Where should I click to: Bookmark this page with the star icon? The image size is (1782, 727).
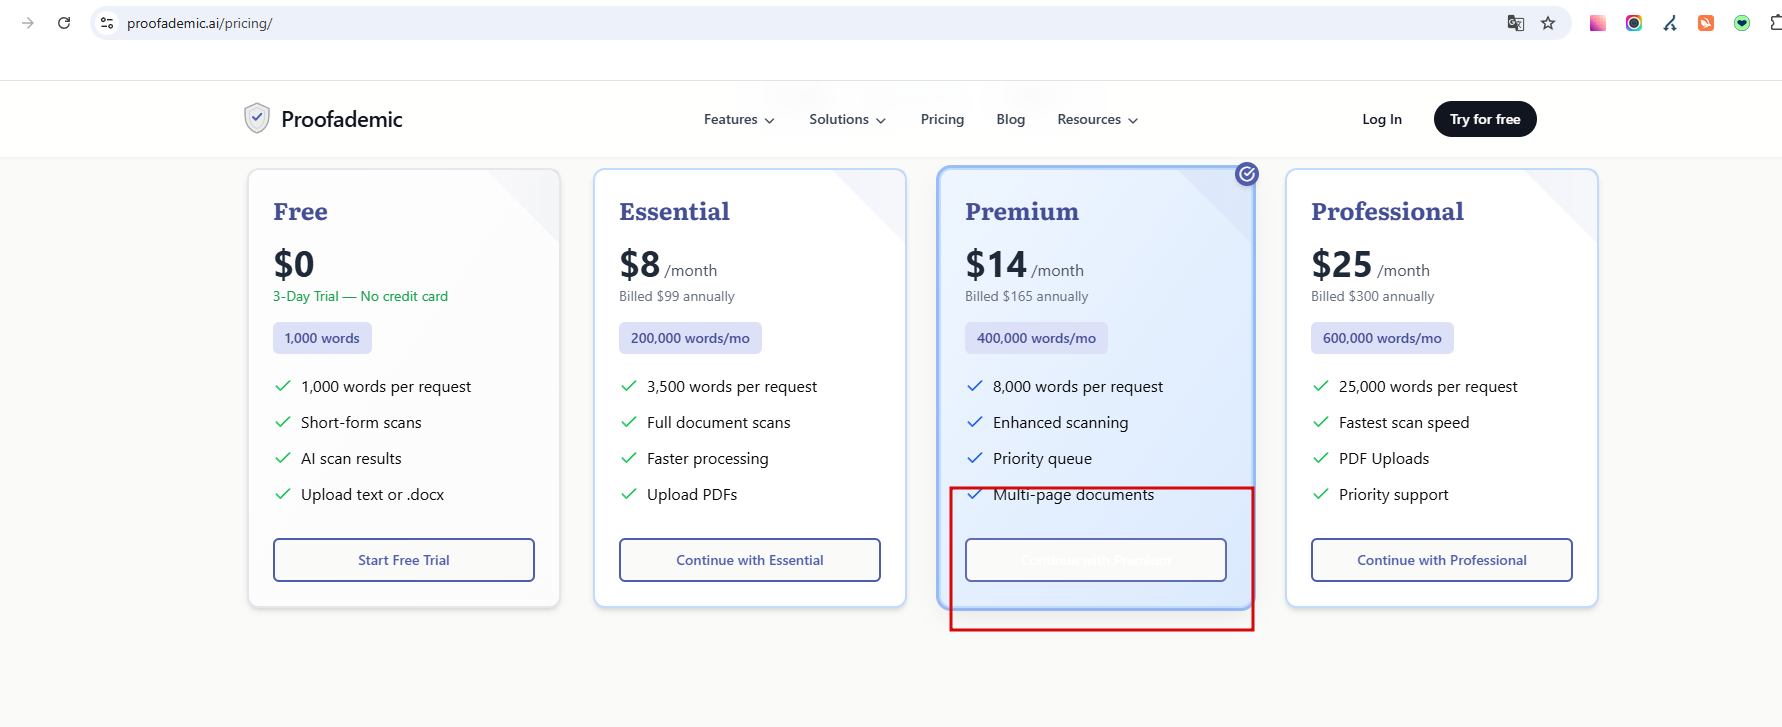click(x=1548, y=23)
